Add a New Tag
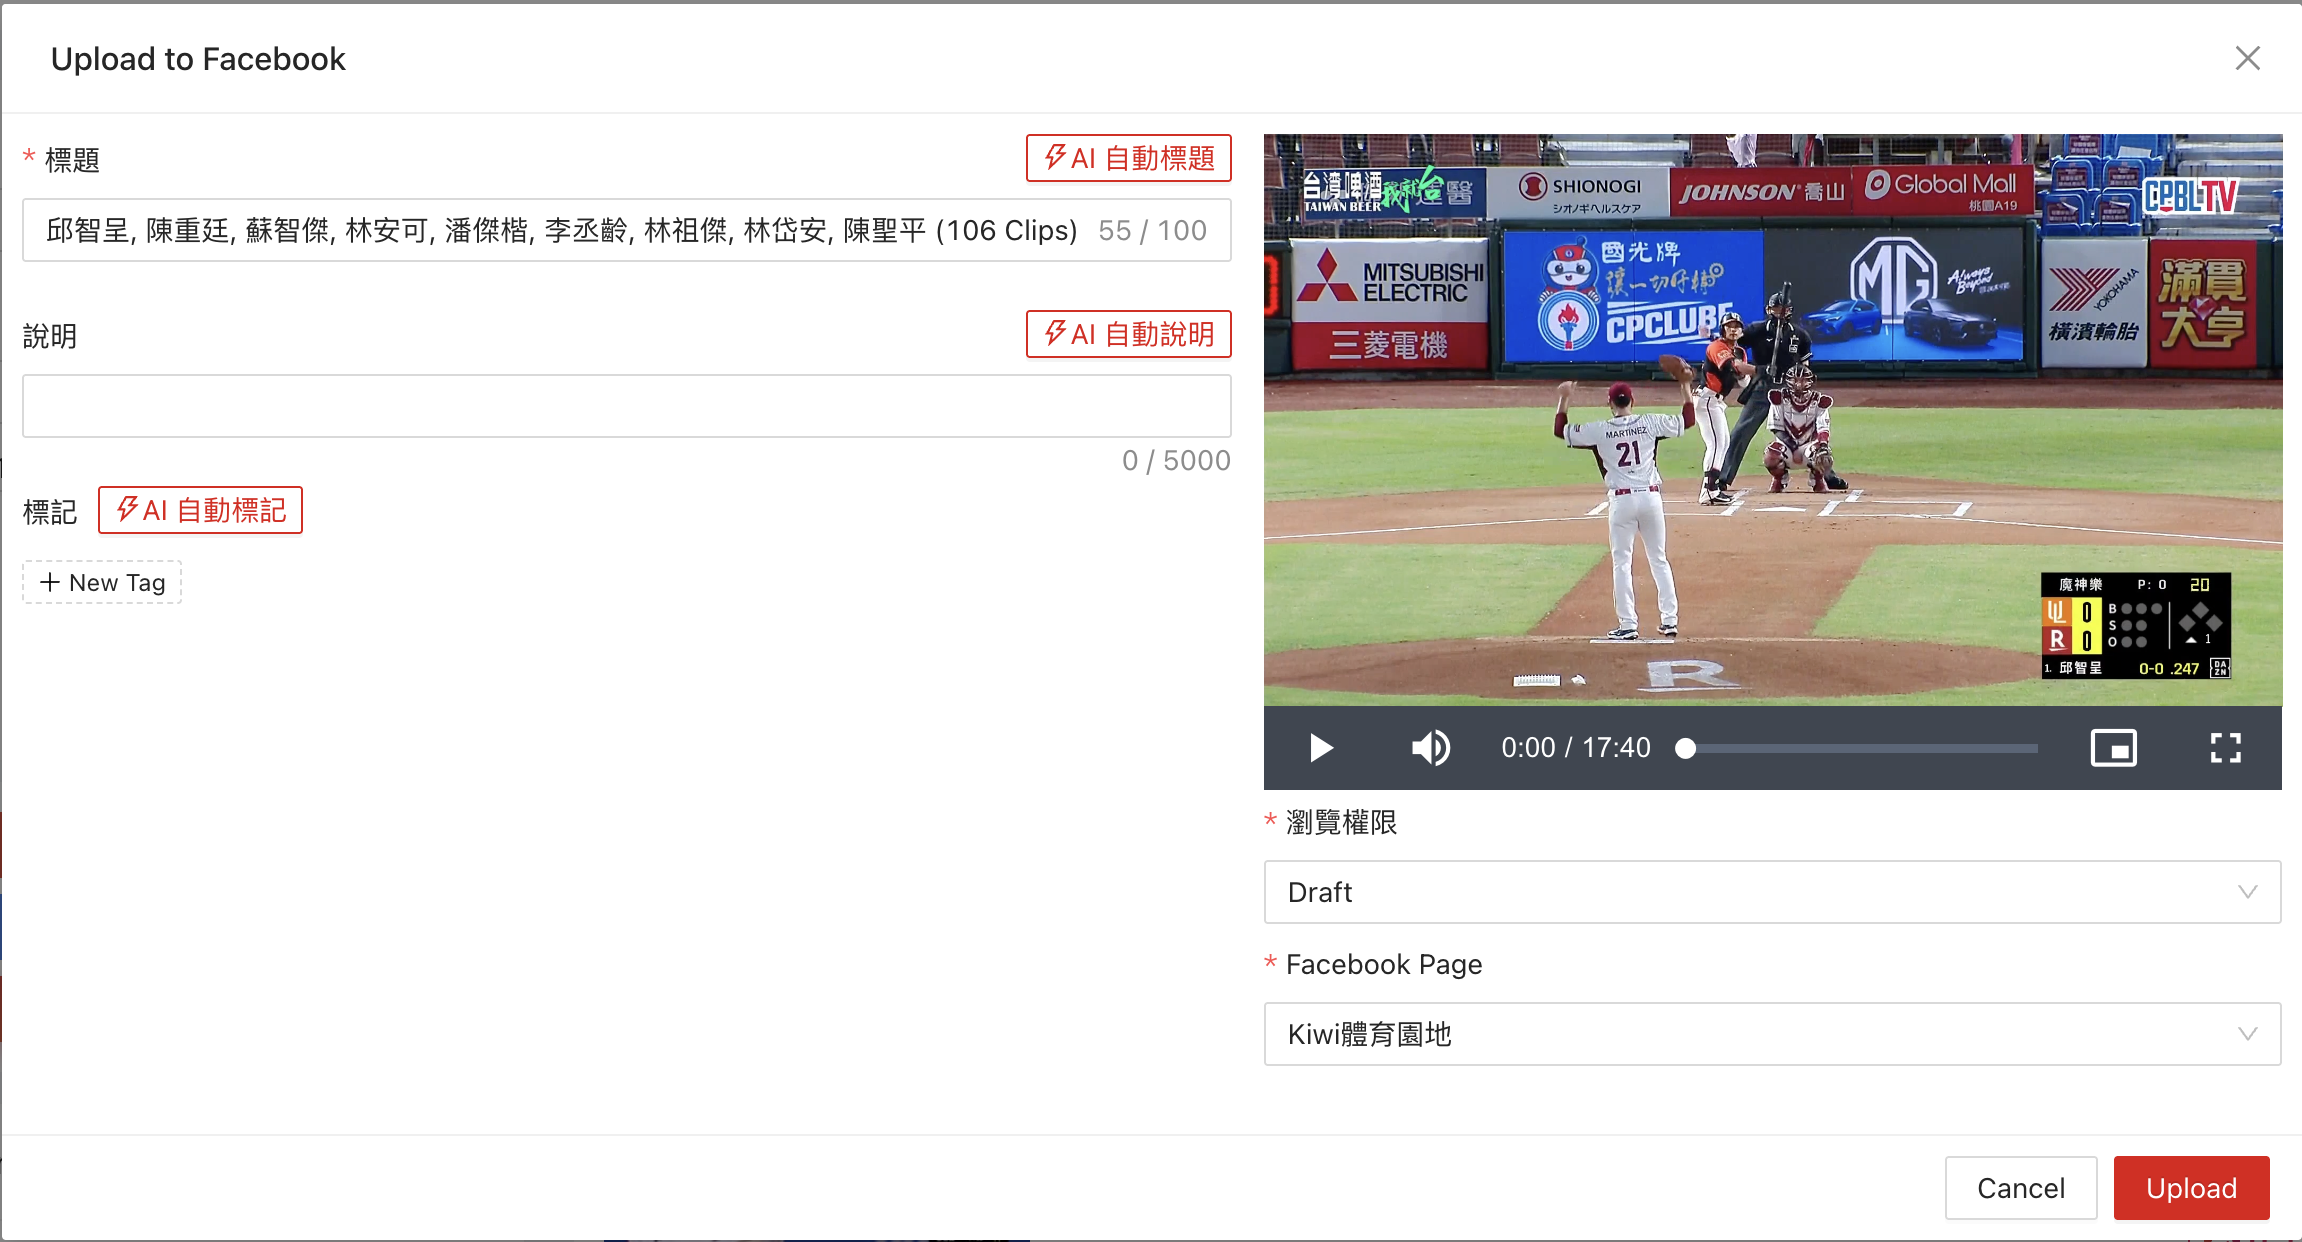 [102, 582]
